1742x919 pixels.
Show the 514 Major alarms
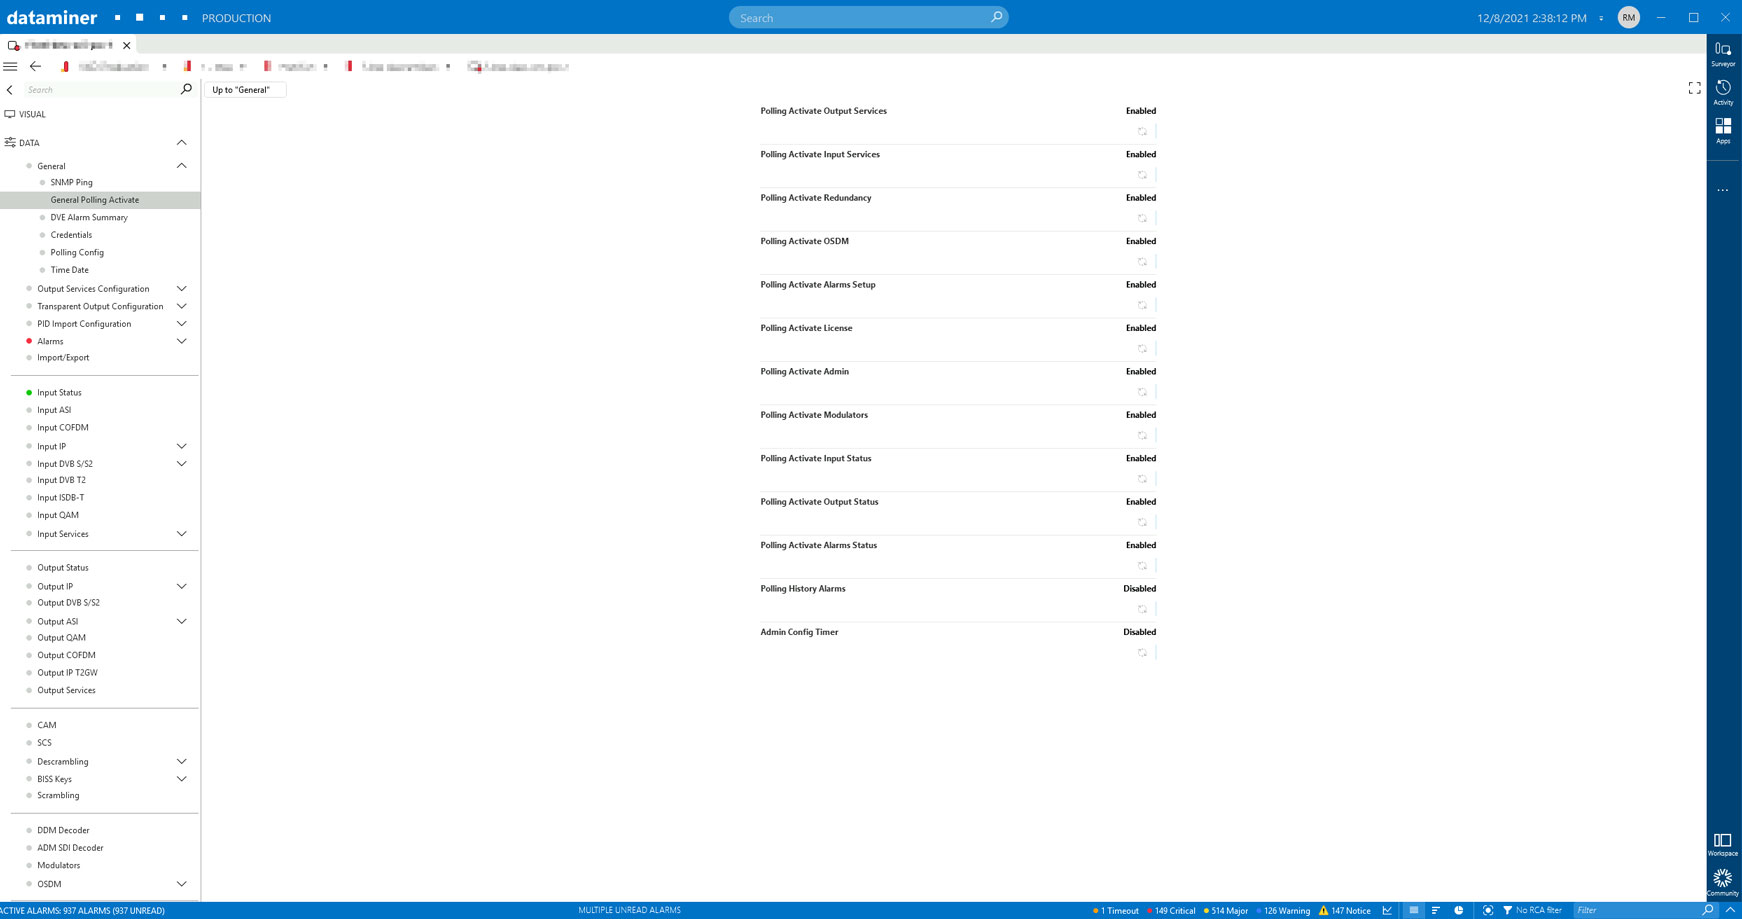coord(1226,911)
